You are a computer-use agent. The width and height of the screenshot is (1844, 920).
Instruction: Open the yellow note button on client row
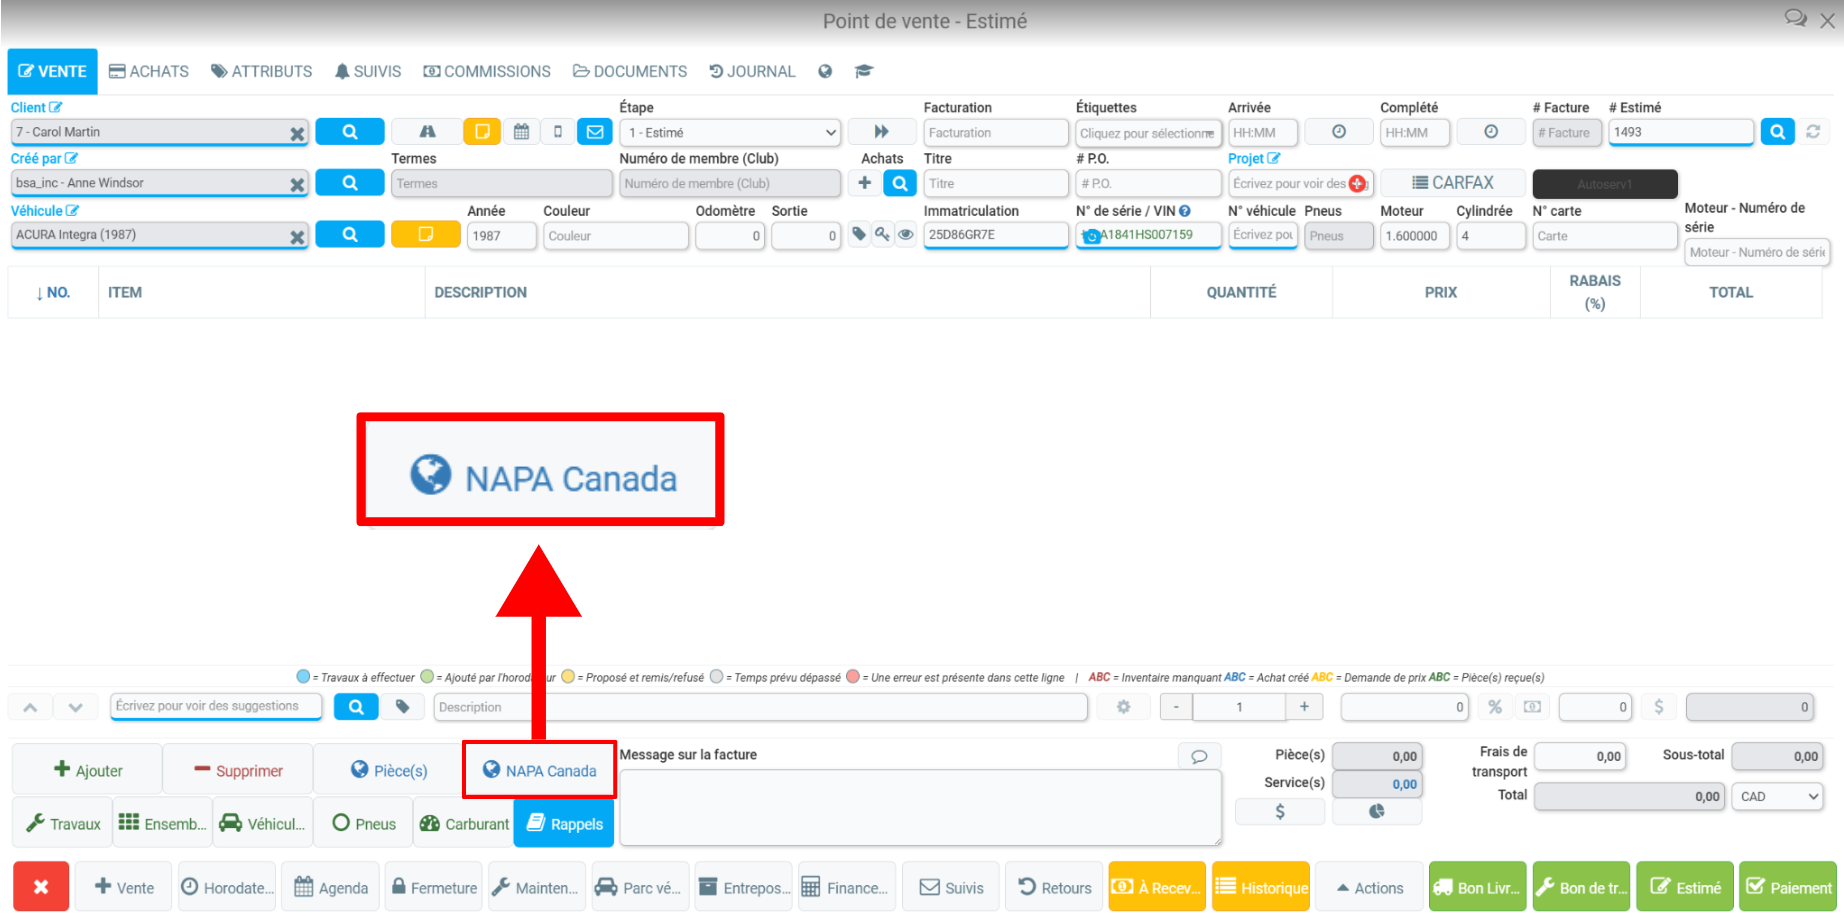[x=482, y=132]
